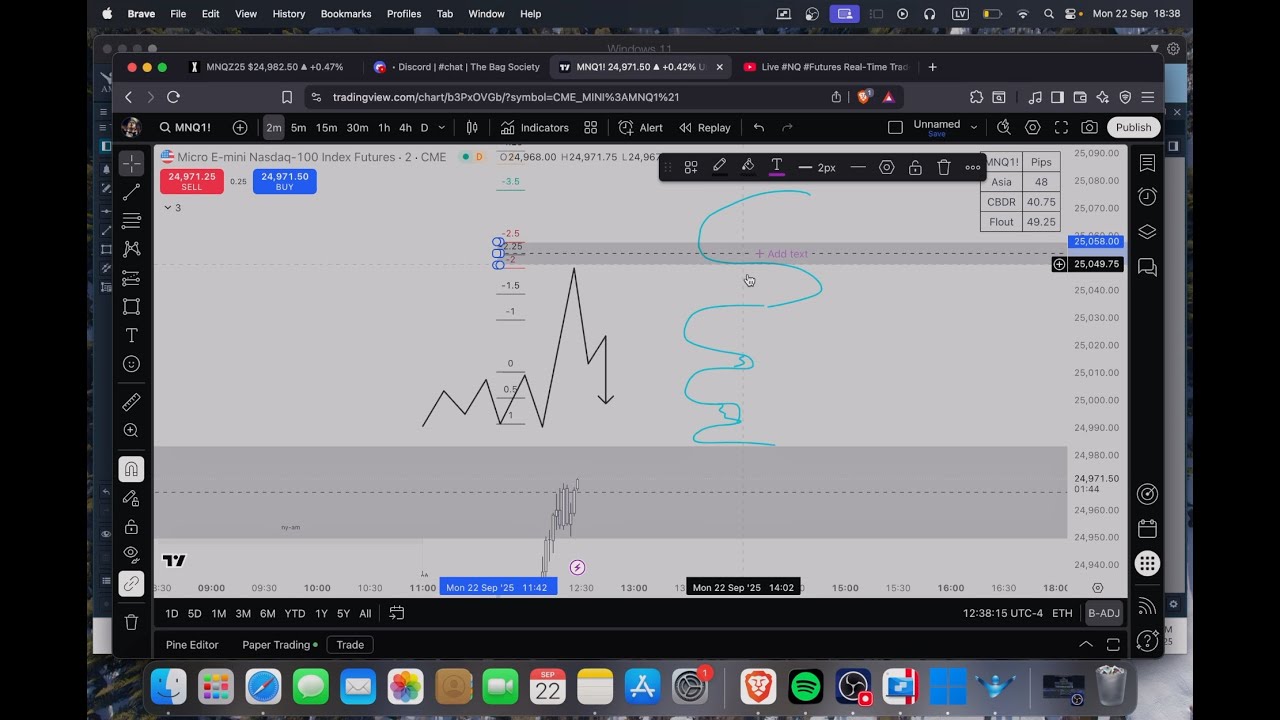
Task: Click the Publish button
Action: point(1133,128)
